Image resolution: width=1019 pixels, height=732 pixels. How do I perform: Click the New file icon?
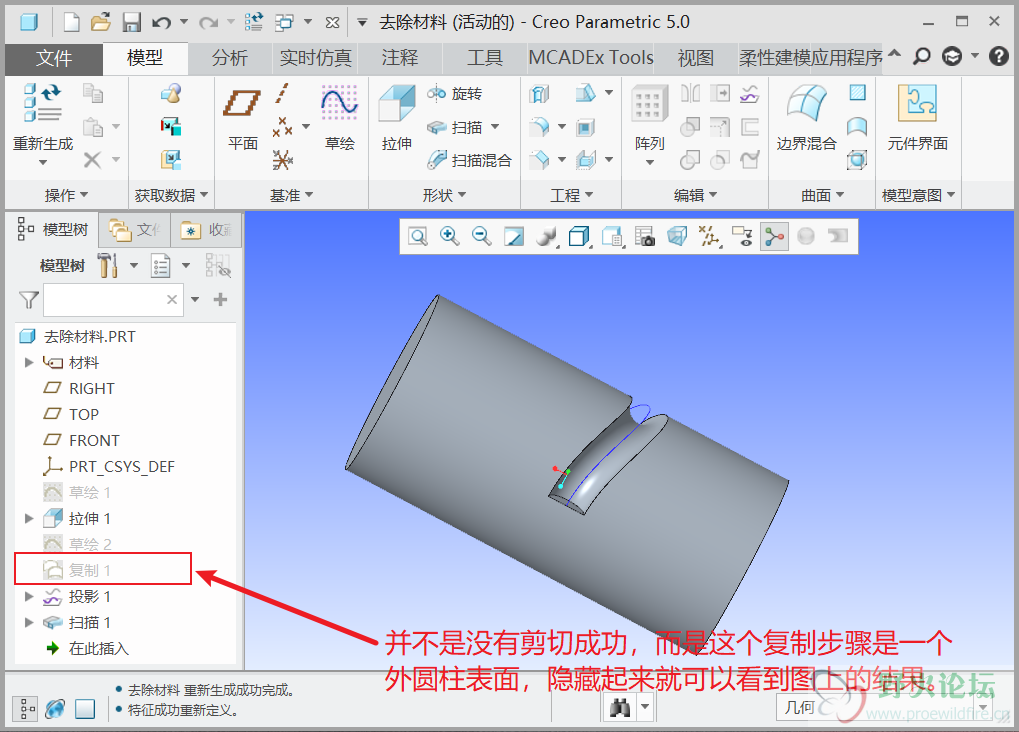71,23
